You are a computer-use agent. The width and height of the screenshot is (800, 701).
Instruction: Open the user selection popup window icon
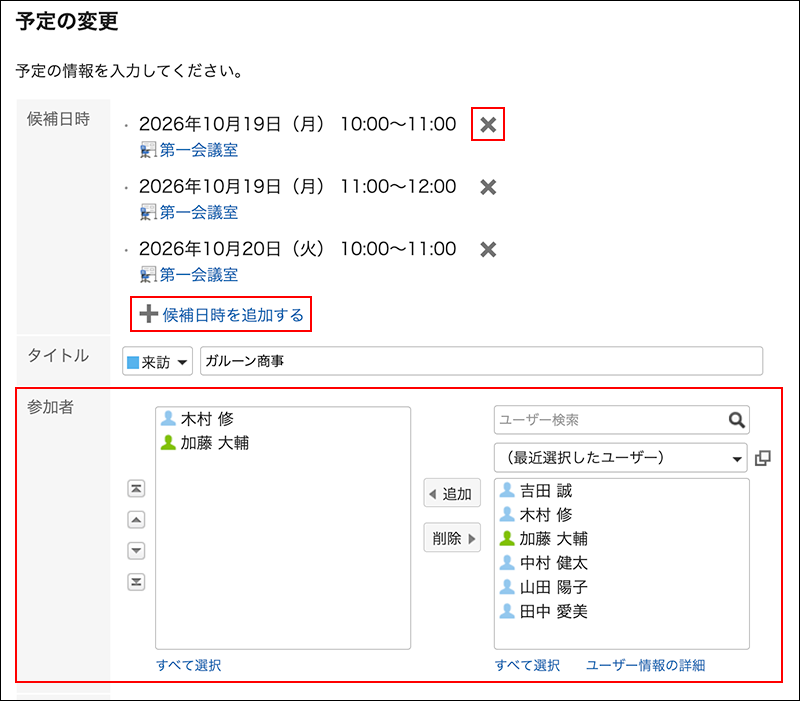763,458
